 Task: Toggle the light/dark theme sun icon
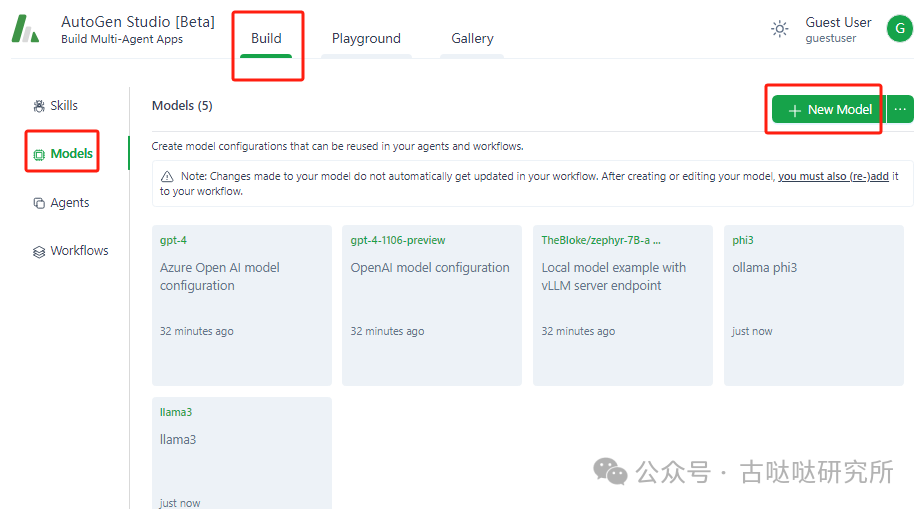(779, 29)
